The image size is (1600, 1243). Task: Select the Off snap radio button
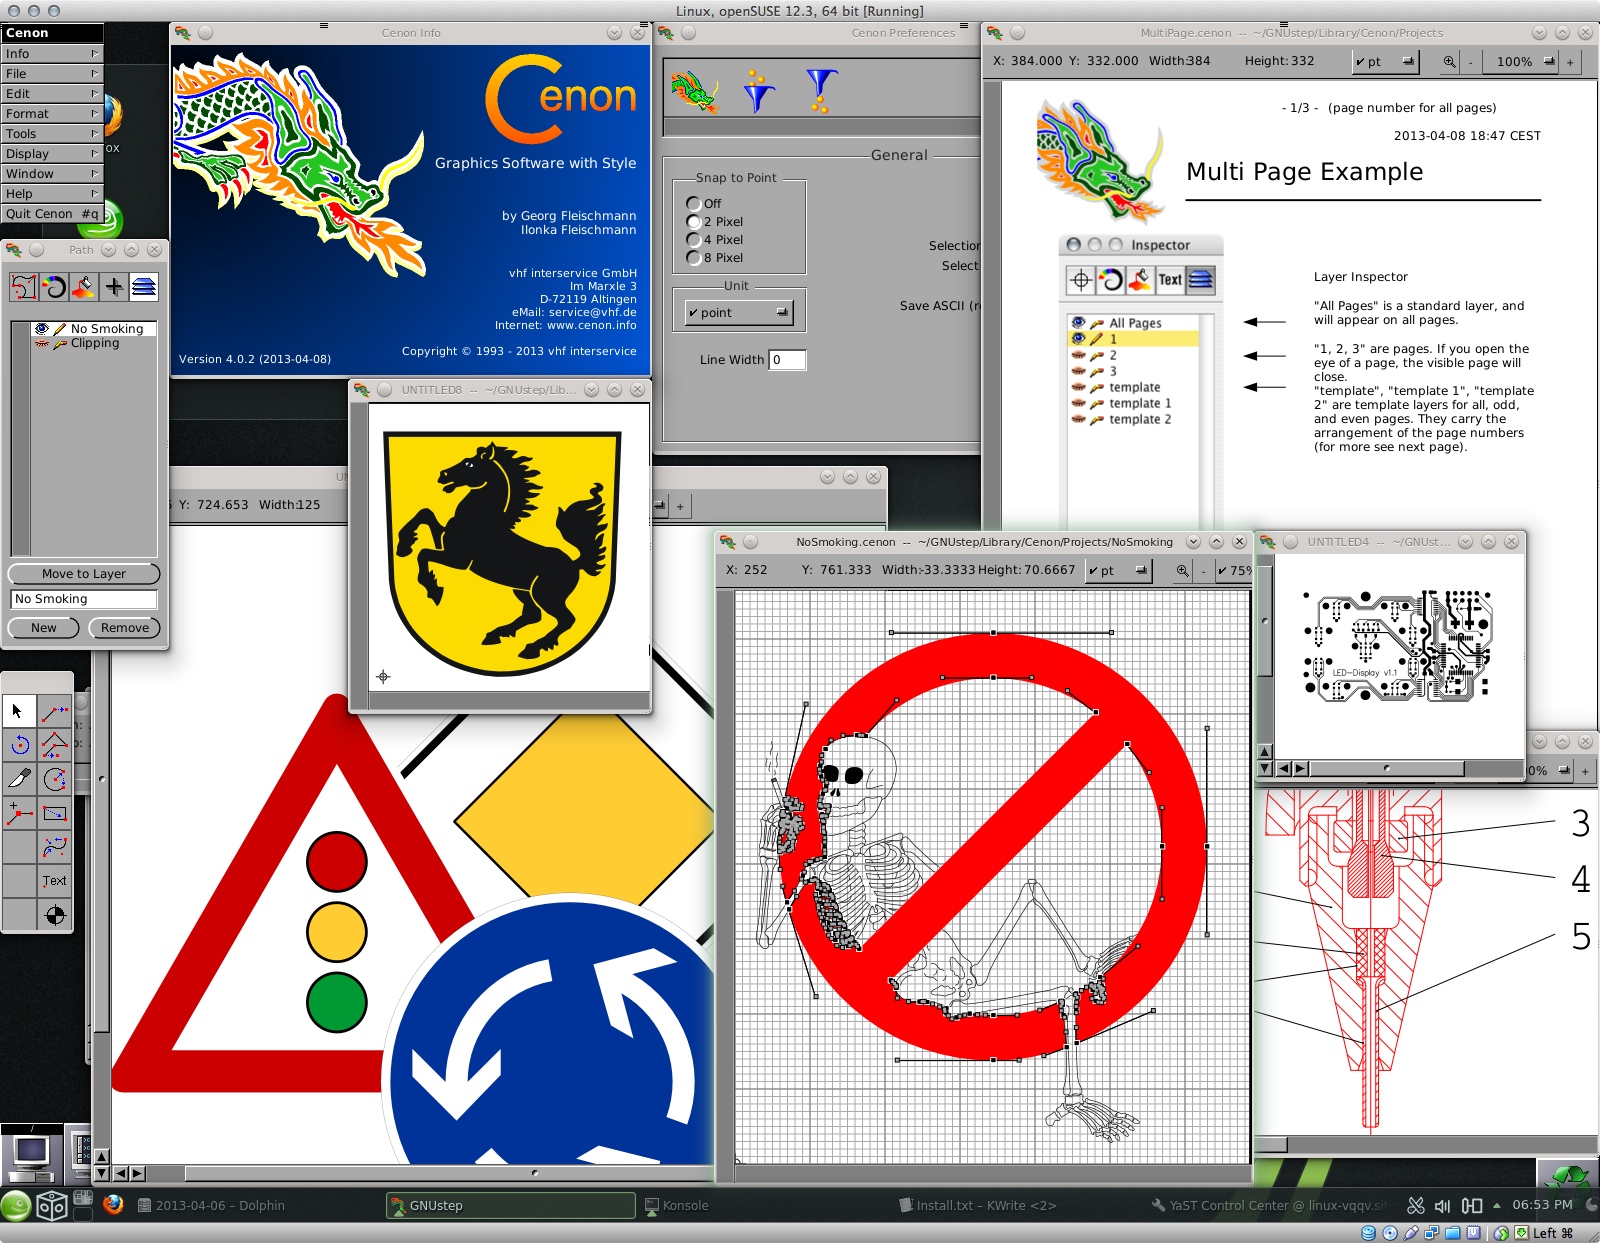click(x=693, y=203)
